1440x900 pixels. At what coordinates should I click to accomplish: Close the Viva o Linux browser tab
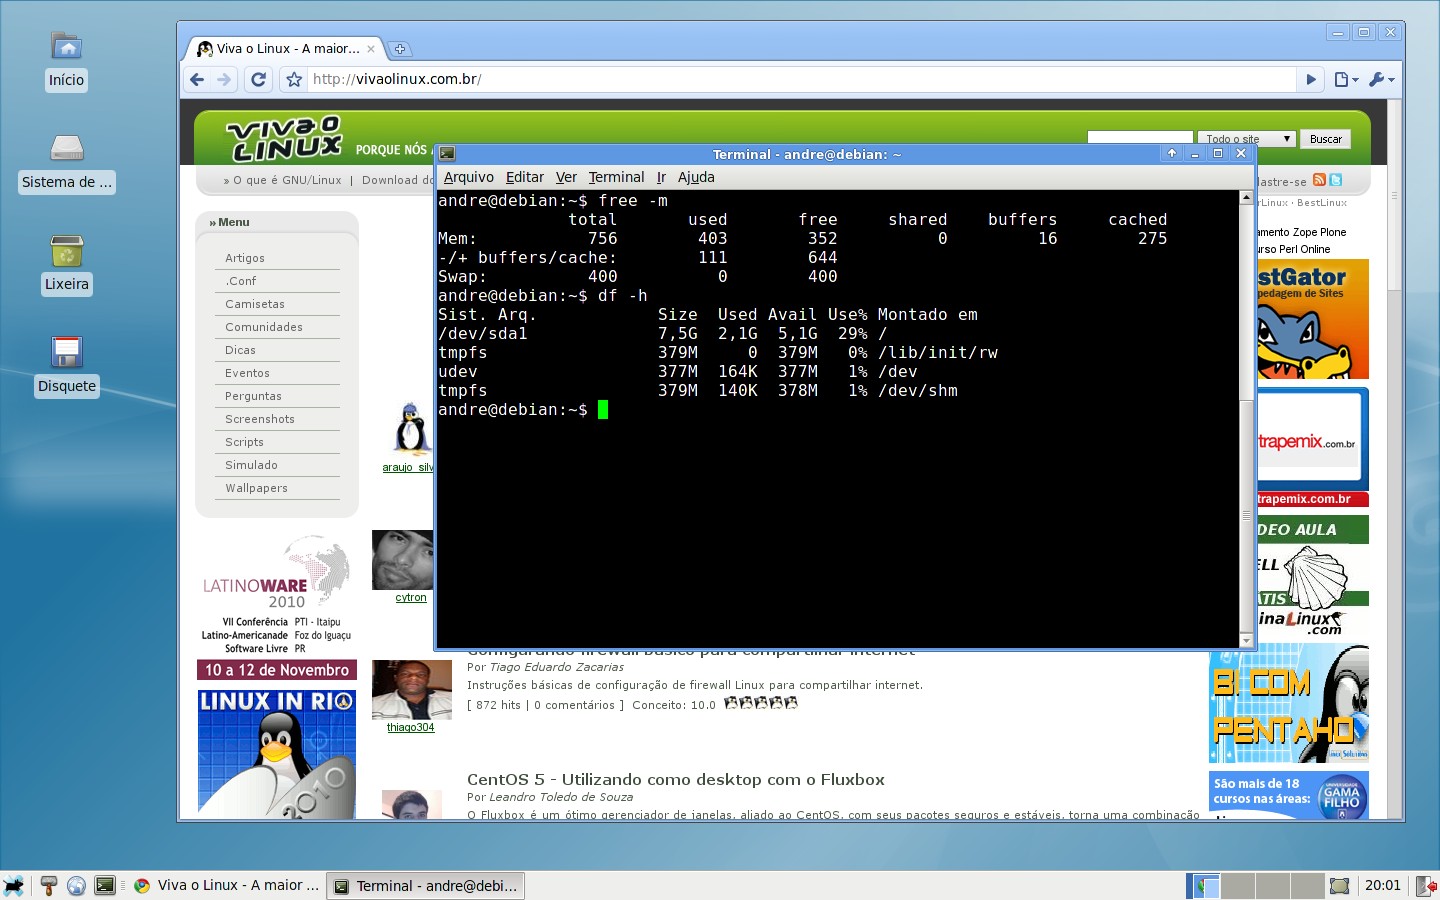(371, 49)
